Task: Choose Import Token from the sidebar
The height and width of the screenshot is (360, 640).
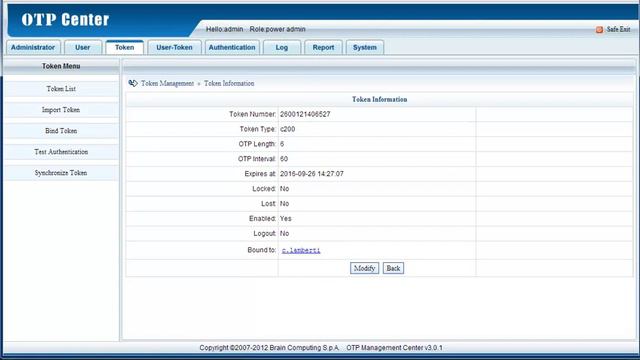Action: click(x=61, y=110)
